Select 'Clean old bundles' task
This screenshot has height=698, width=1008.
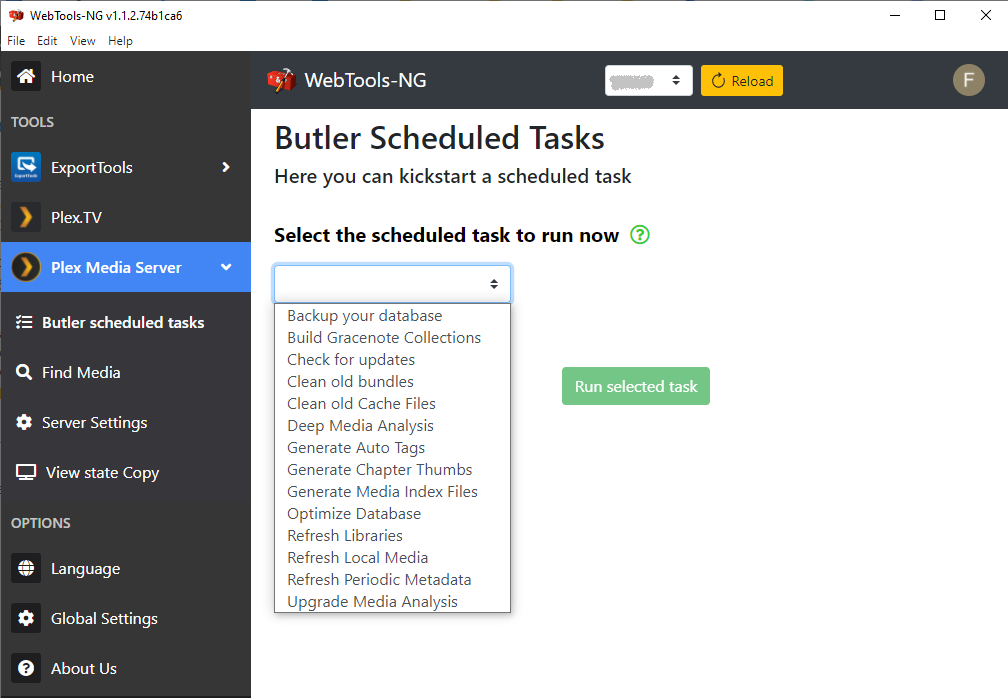(x=392, y=381)
